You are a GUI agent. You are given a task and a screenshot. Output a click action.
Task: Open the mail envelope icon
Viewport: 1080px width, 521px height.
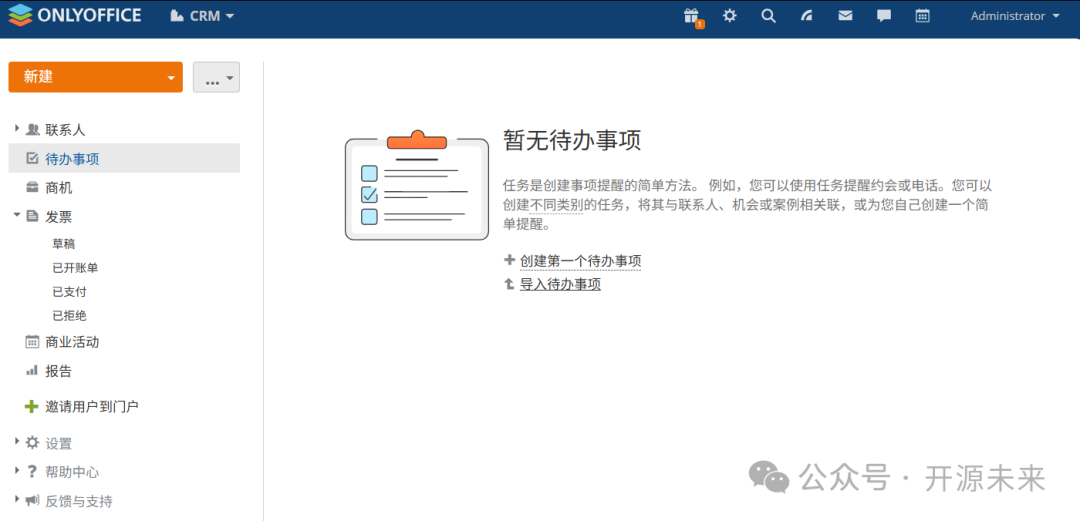845,16
